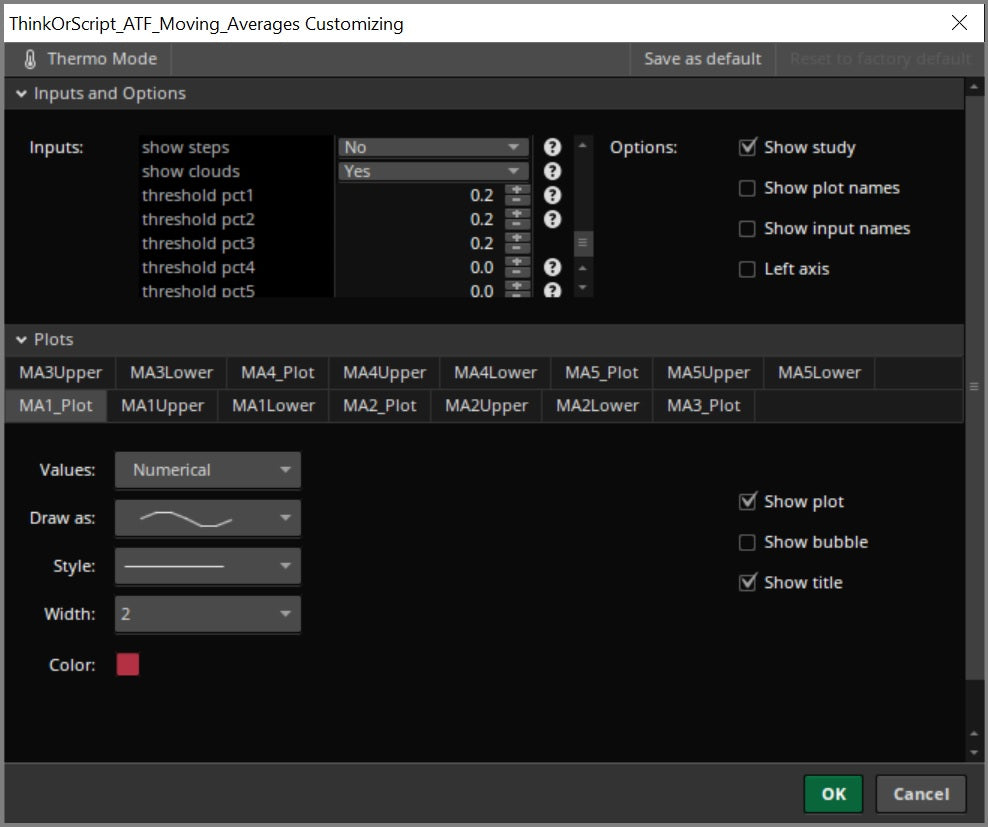
Task: Increase threshold pct2 with plus button
Action: (x=517, y=214)
